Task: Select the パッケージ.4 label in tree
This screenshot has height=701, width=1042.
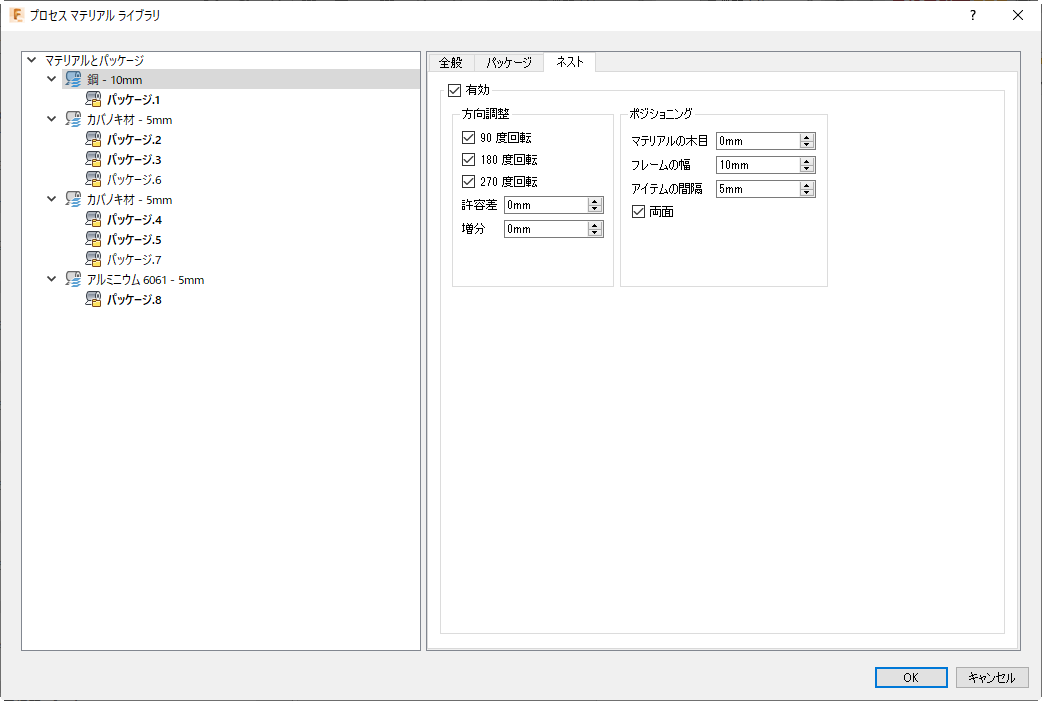Action: click(134, 219)
